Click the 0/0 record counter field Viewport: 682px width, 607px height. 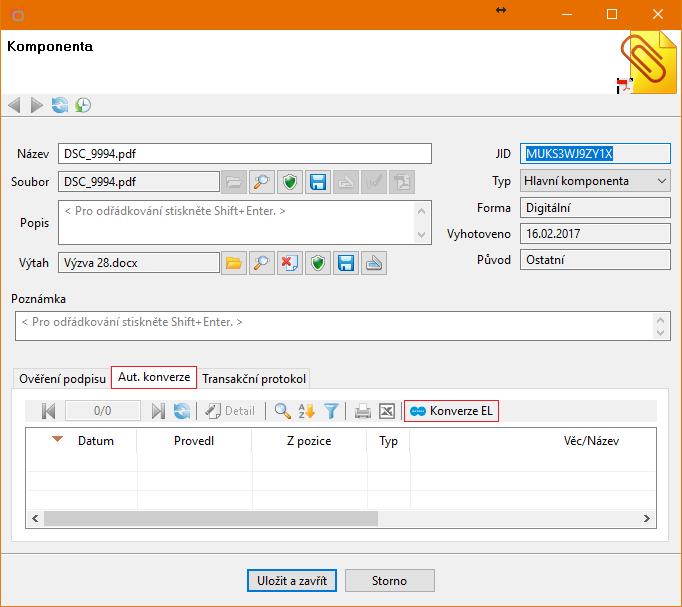[103, 411]
